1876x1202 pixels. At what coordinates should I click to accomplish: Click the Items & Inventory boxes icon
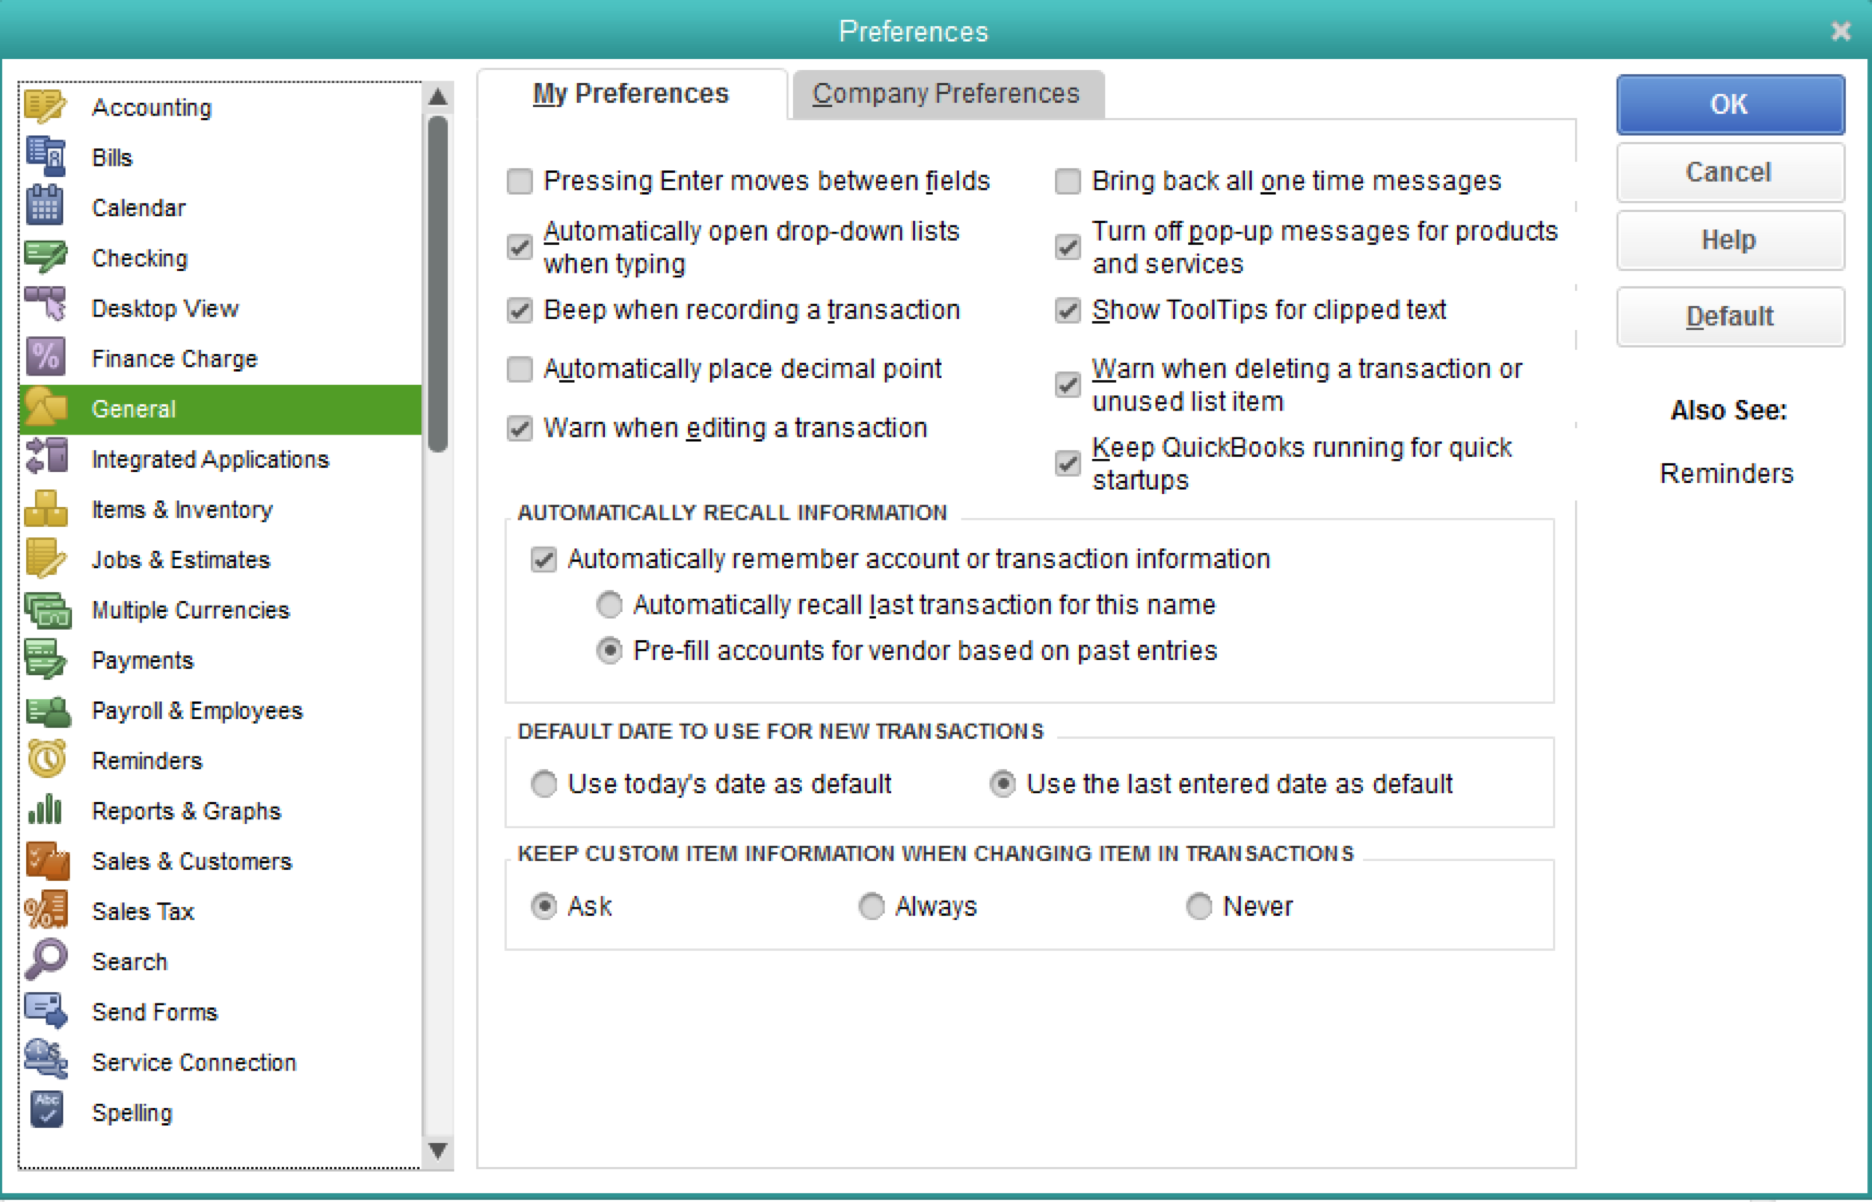45,509
